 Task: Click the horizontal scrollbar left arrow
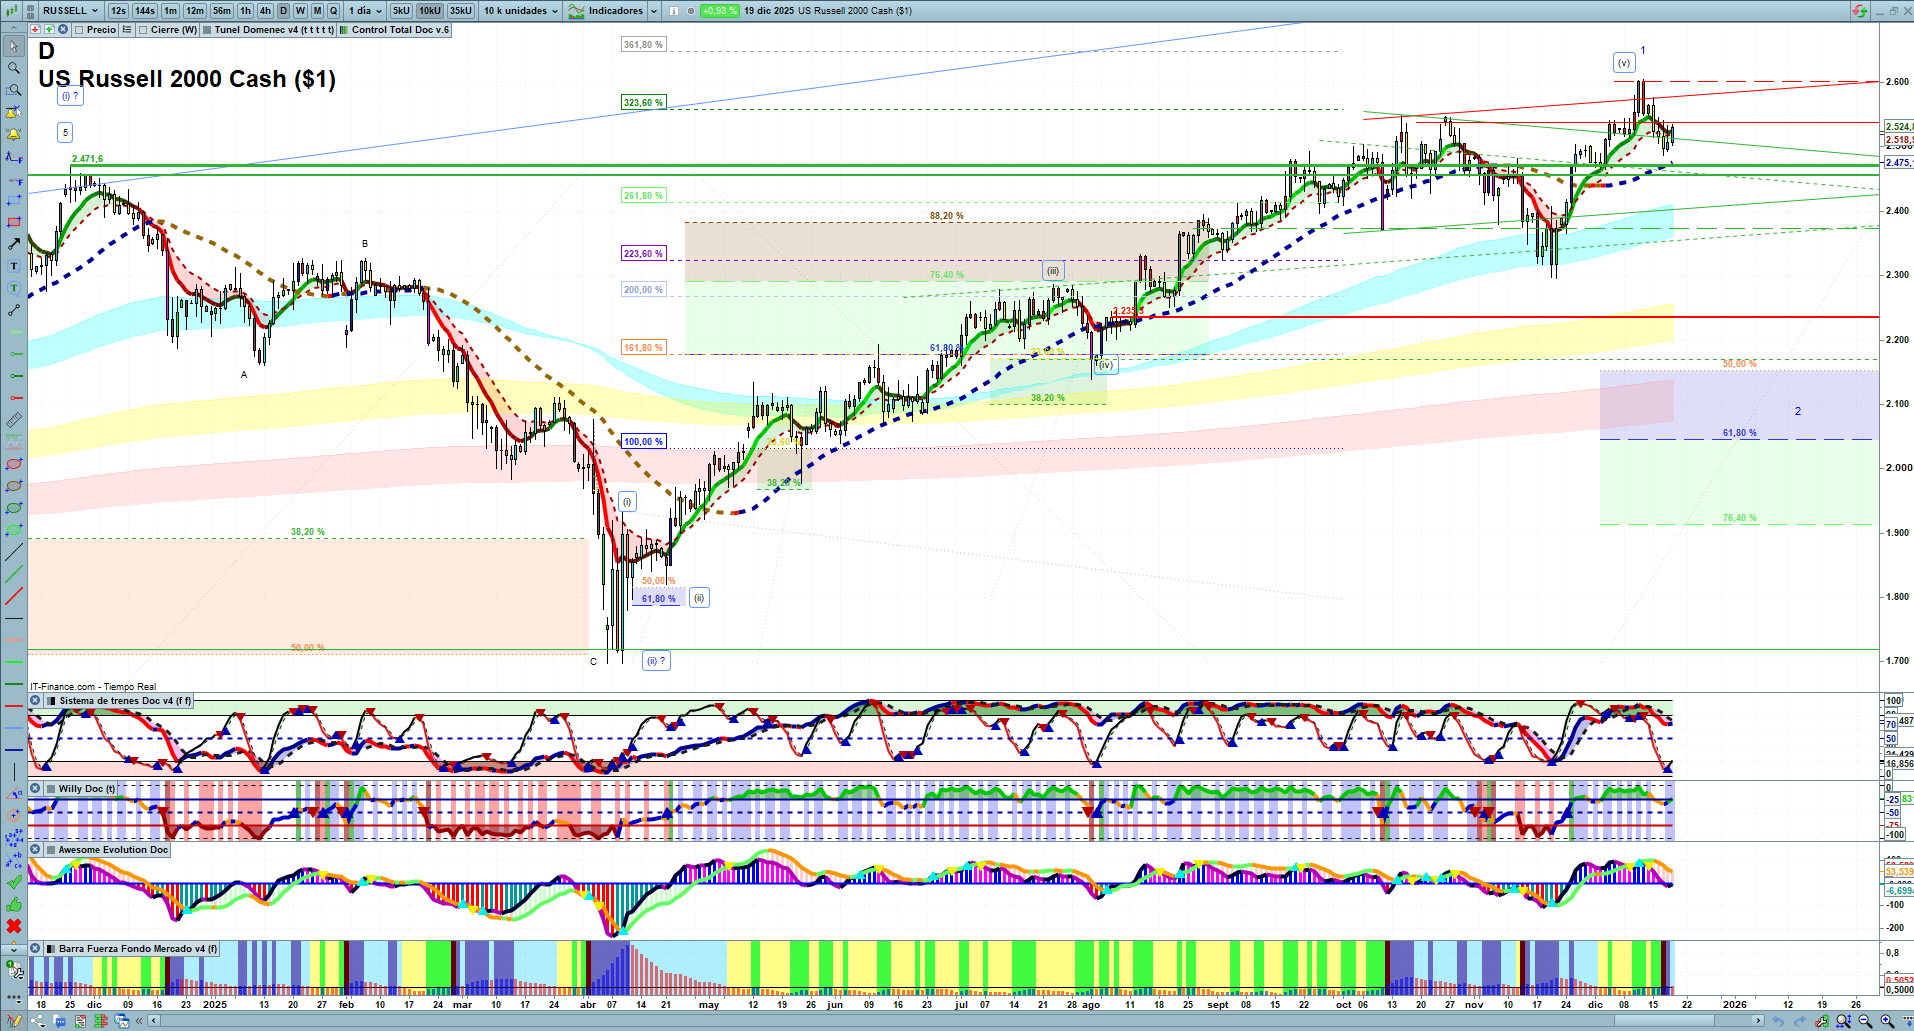pyautogui.click(x=154, y=1021)
